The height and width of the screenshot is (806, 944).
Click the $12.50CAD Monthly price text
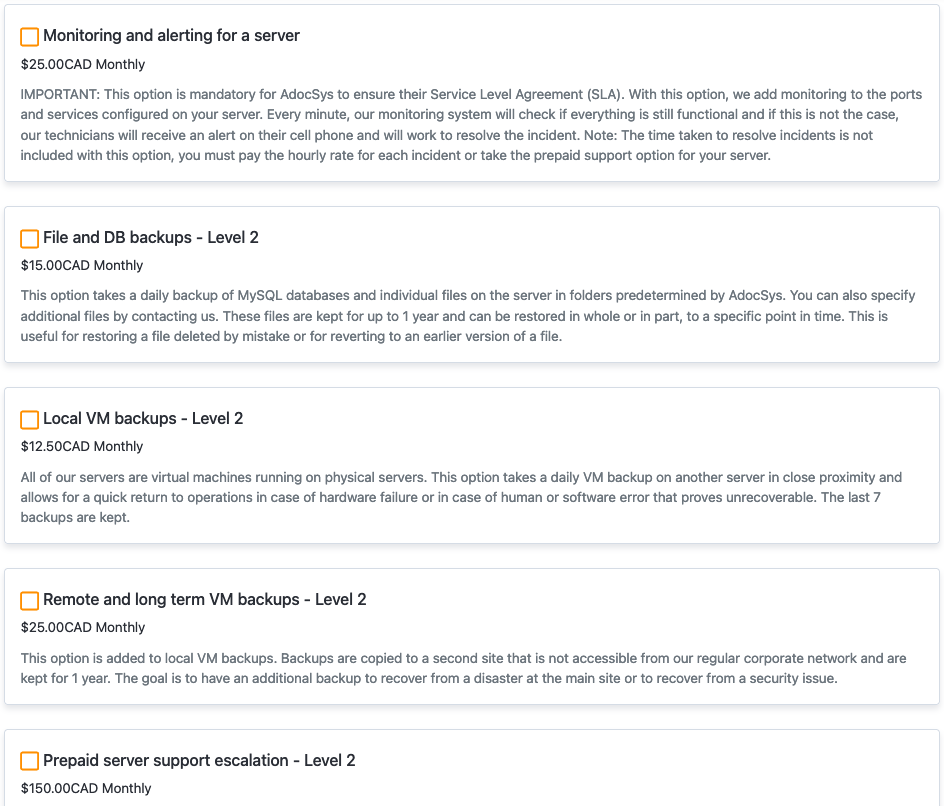(82, 447)
